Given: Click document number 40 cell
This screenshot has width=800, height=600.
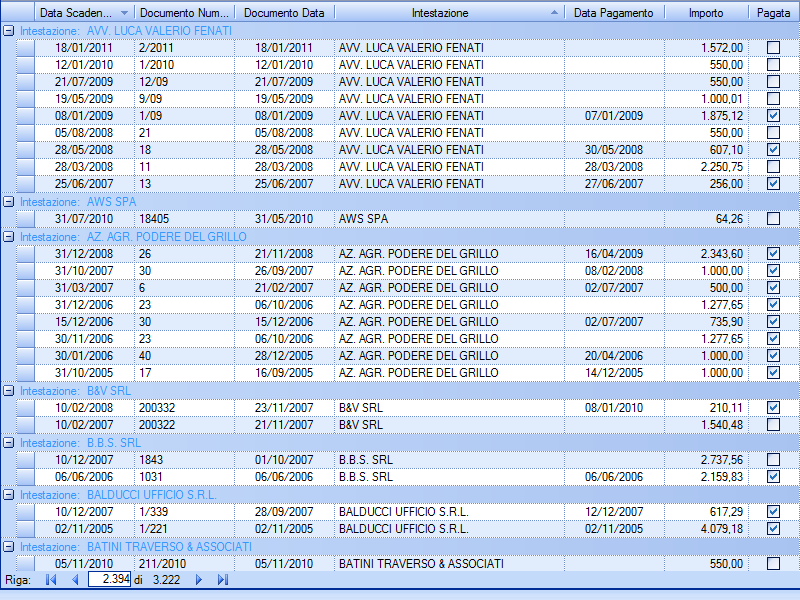Looking at the screenshot, I should (x=184, y=356).
